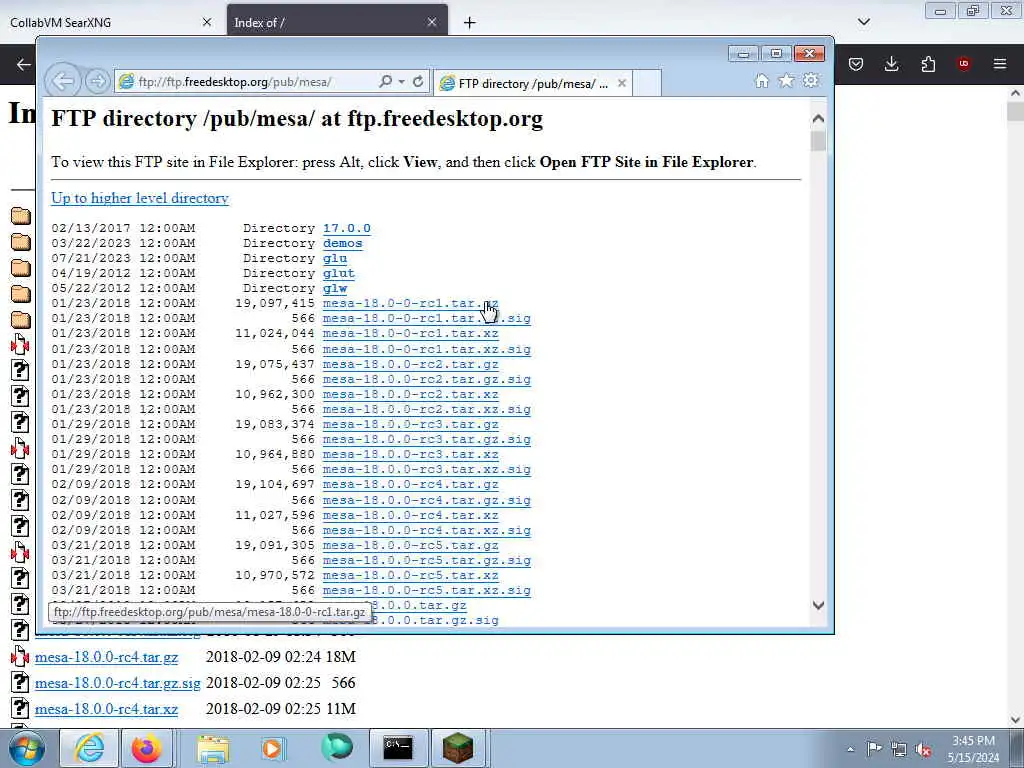This screenshot has width=1024, height=768.
Task: Refresh the FTP directory page in IE
Action: (418, 82)
